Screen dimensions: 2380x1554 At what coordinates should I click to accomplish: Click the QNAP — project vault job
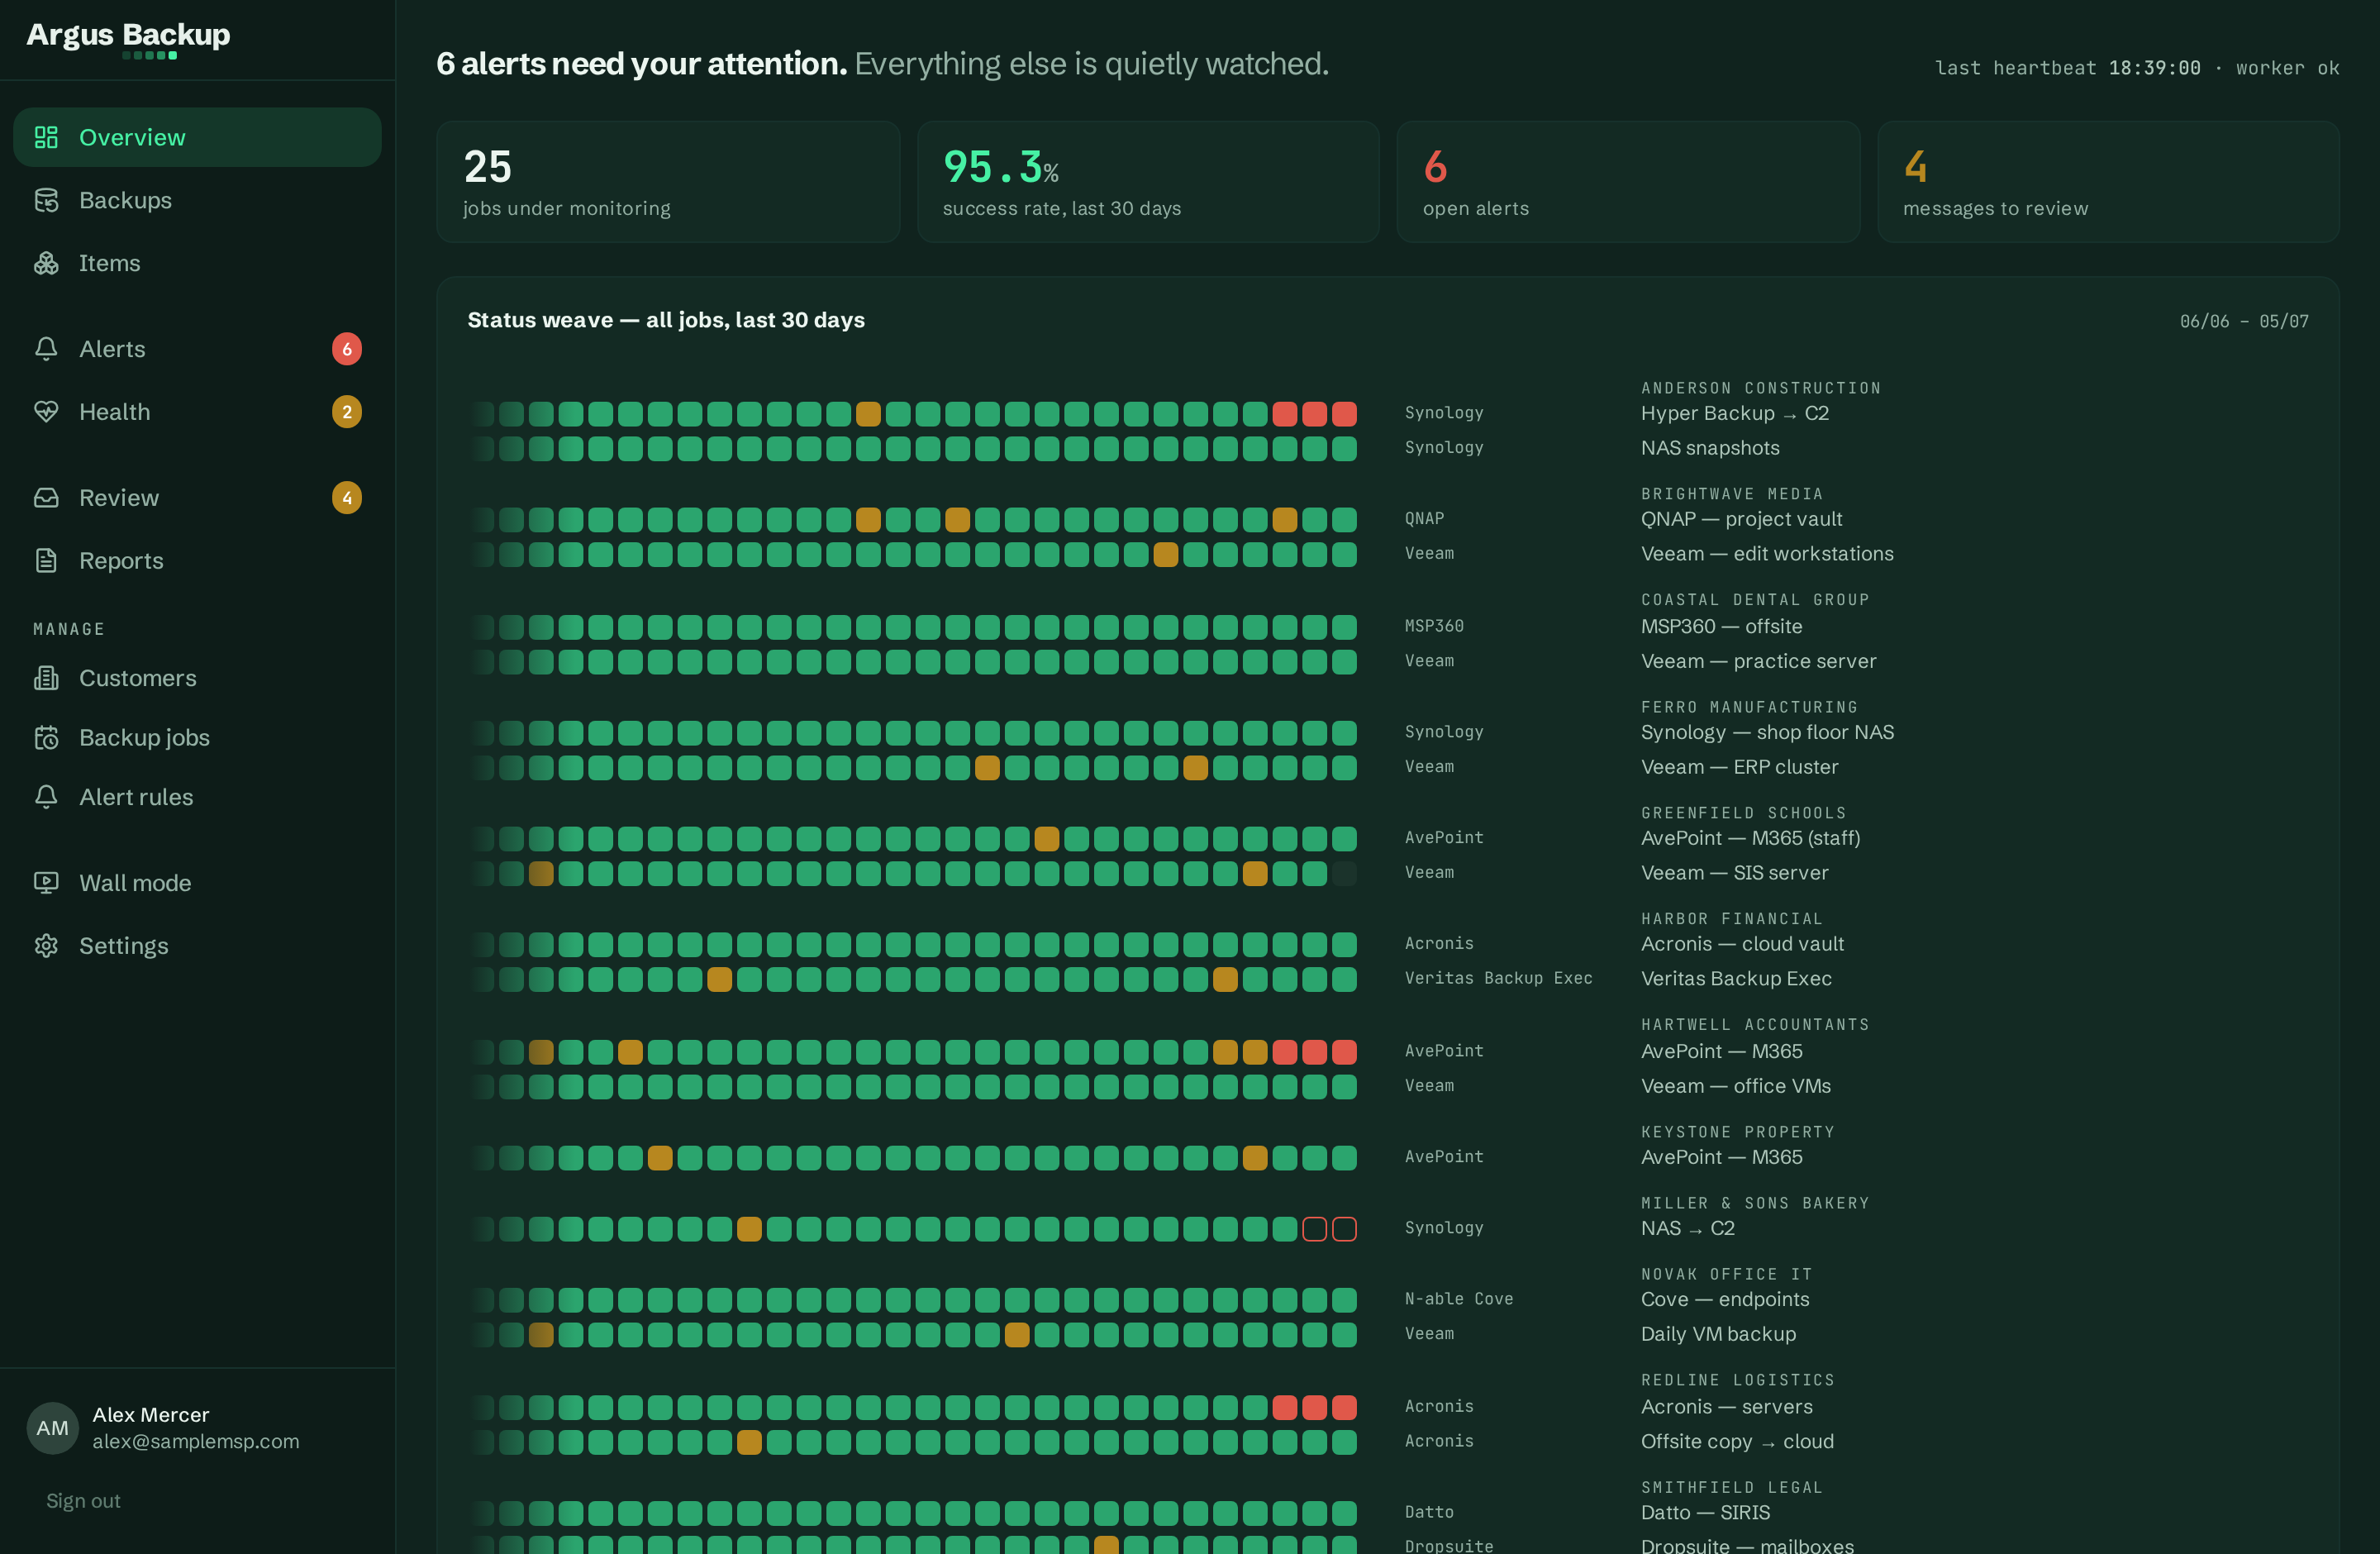click(1741, 519)
